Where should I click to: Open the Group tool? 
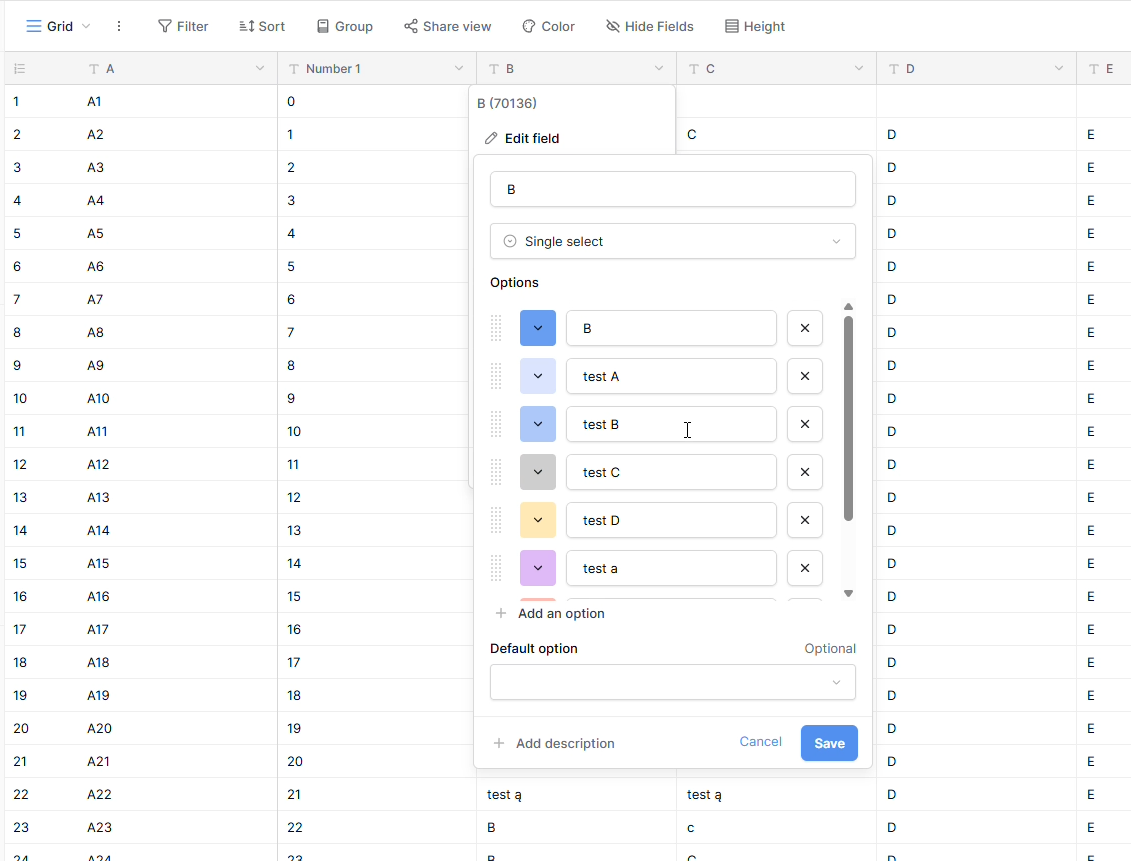(x=345, y=27)
